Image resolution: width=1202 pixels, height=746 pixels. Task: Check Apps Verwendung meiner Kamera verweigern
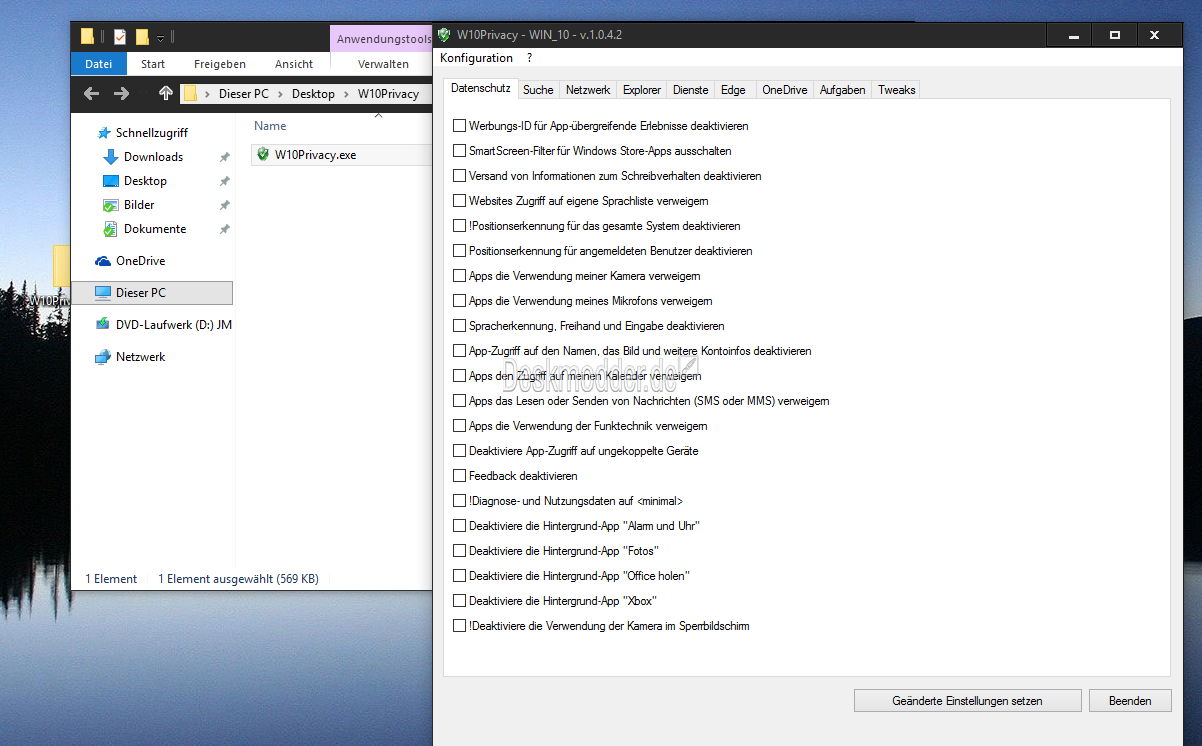coord(460,276)
